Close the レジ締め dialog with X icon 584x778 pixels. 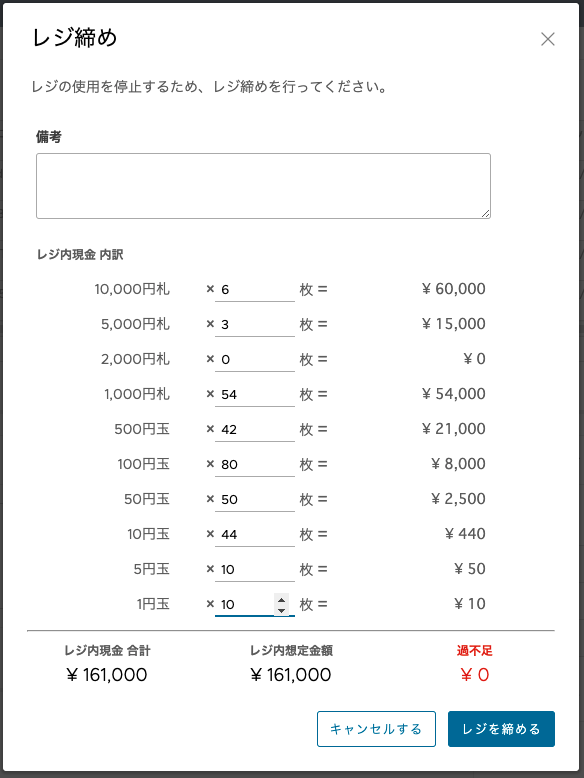tap(548, 39)
